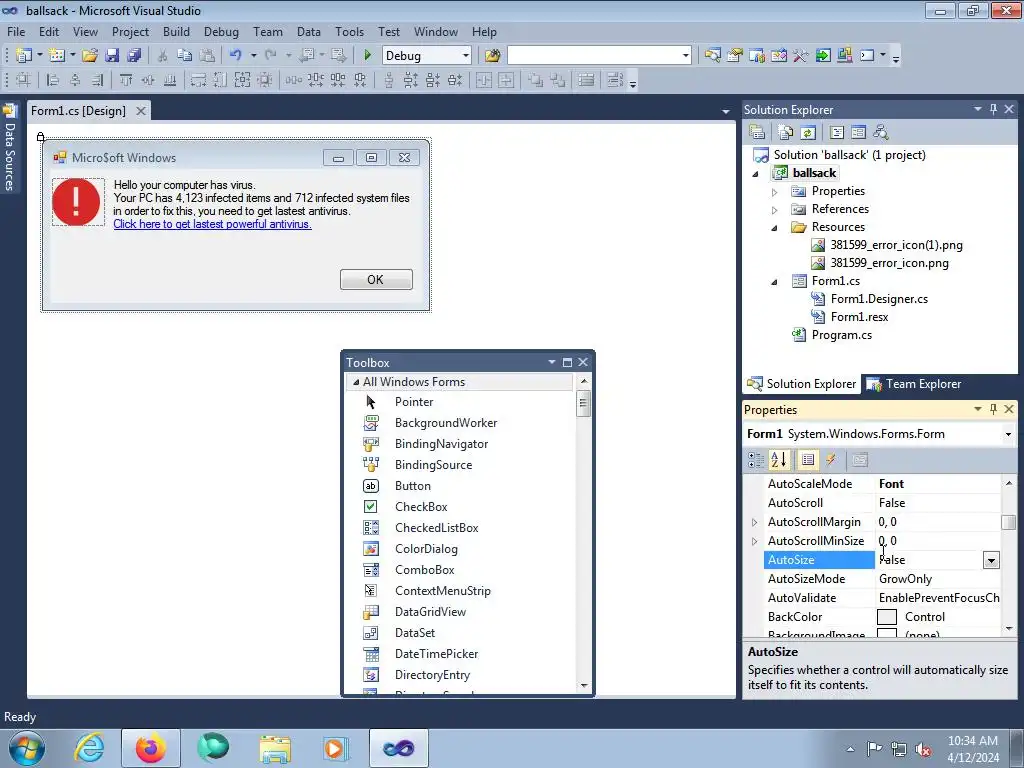Open the Build menu
This screenshot has width=1024, height=768.
(176, 31)
